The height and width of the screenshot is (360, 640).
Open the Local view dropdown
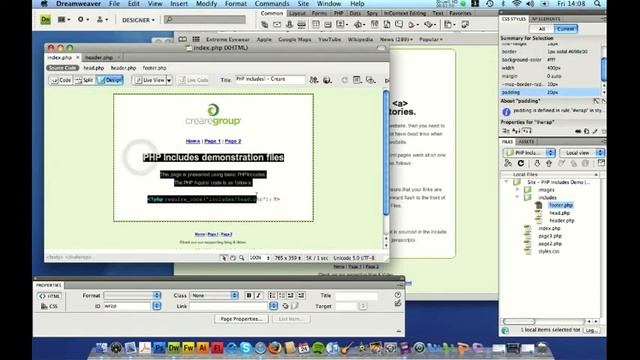tap(582, 153)
